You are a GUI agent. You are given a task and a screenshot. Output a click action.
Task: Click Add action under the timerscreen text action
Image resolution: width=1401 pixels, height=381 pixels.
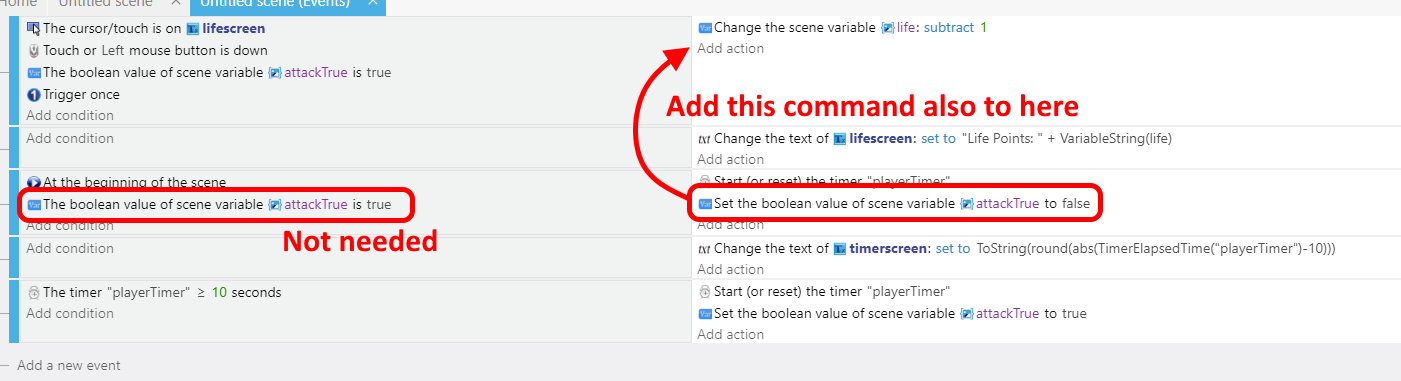[x=731, y=269]
